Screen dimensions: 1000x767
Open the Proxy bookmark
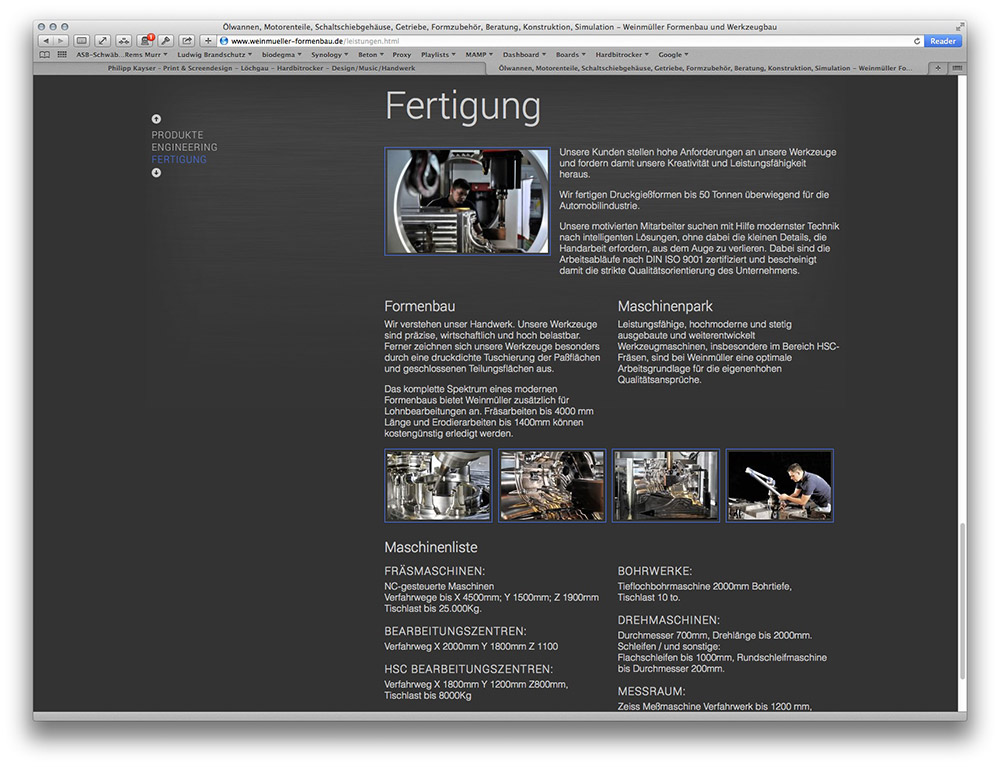[402, 55]
